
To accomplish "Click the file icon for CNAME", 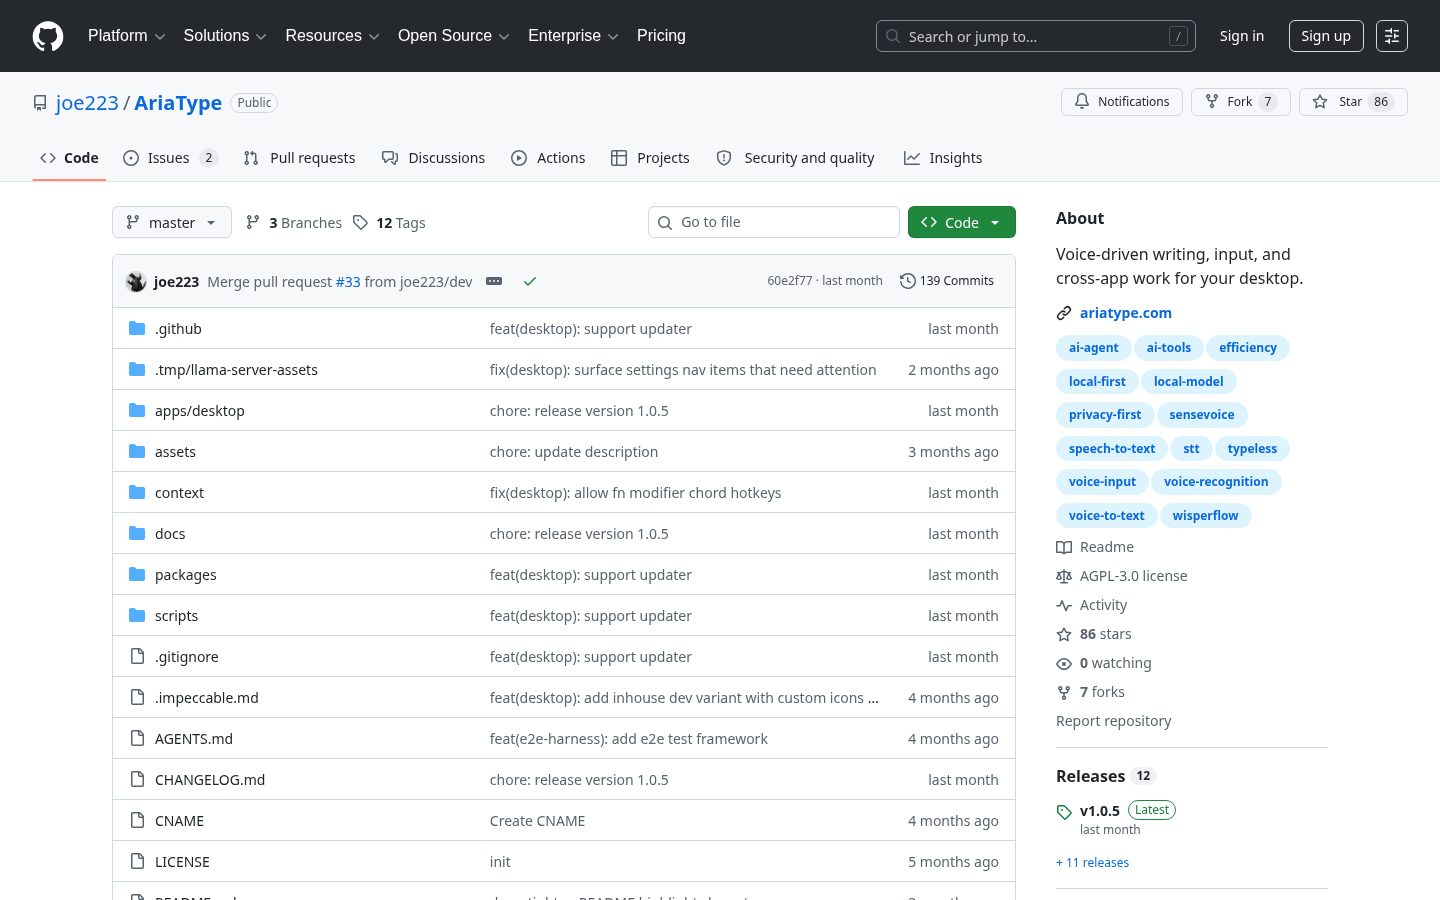I will coord(137,820).
